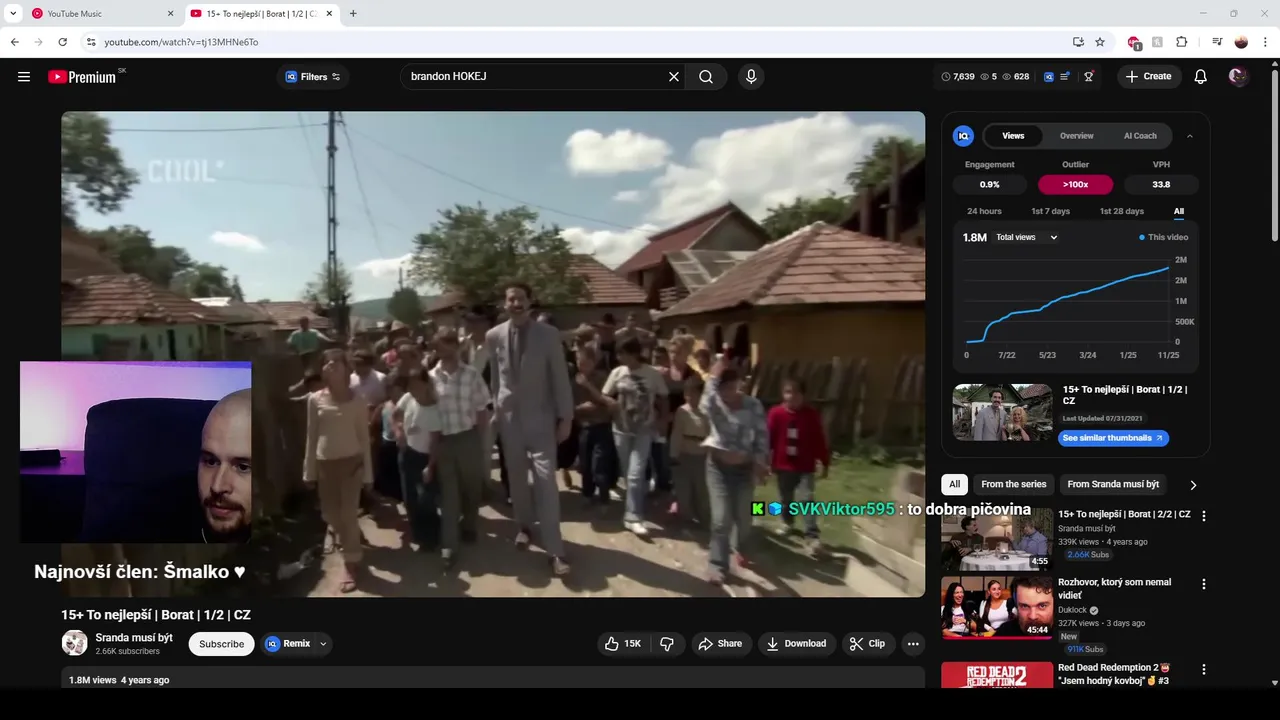Go to YouTube Premium home logo
This screenshot has height=720, width=1280.
(x=82, y=77)
